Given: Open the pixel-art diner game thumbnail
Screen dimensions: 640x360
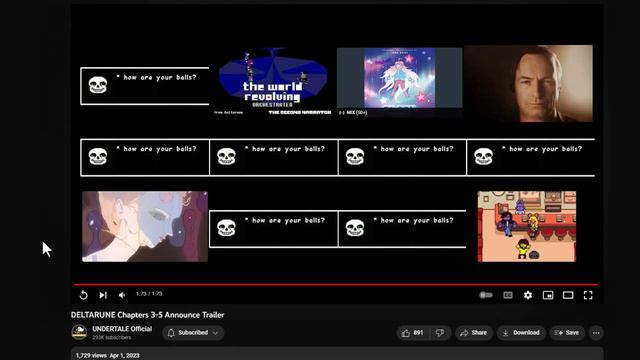Looking at the screenshot, I should coord(527,226).
